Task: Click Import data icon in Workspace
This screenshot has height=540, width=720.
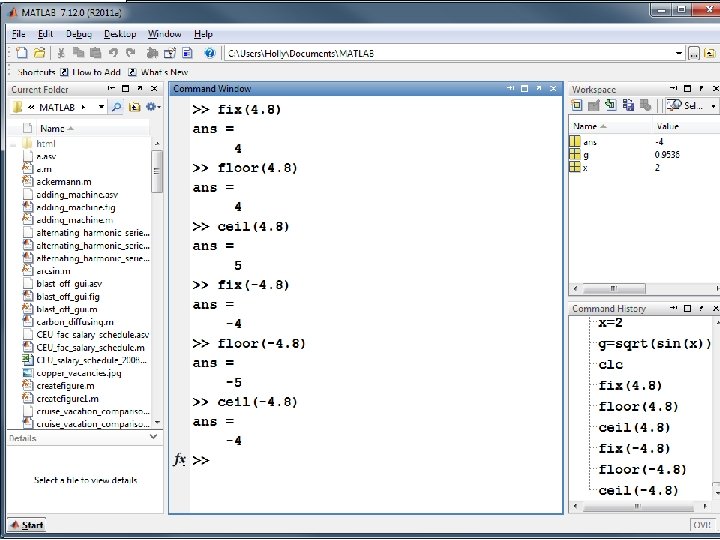Action: click(611, 105)
